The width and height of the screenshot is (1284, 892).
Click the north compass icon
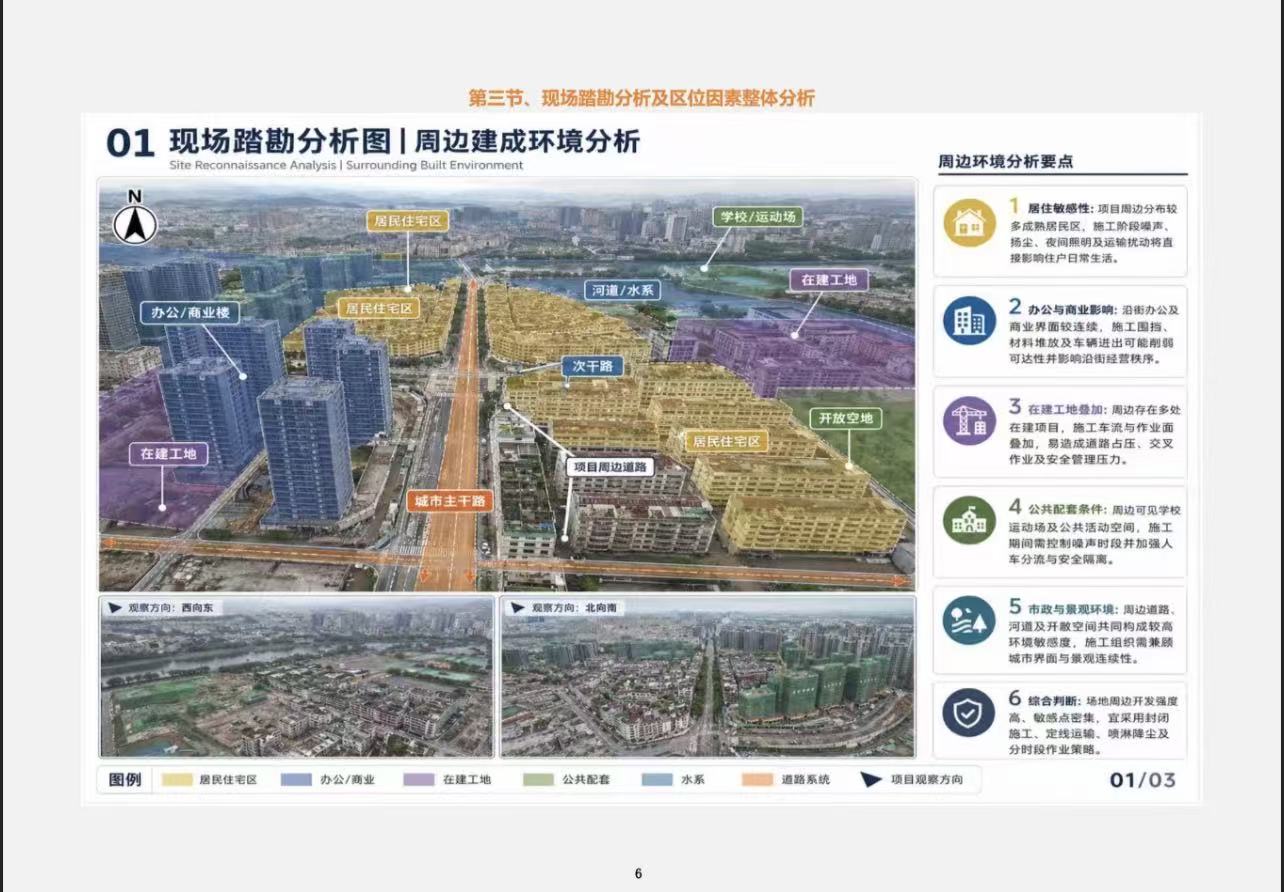coord(134,218)
